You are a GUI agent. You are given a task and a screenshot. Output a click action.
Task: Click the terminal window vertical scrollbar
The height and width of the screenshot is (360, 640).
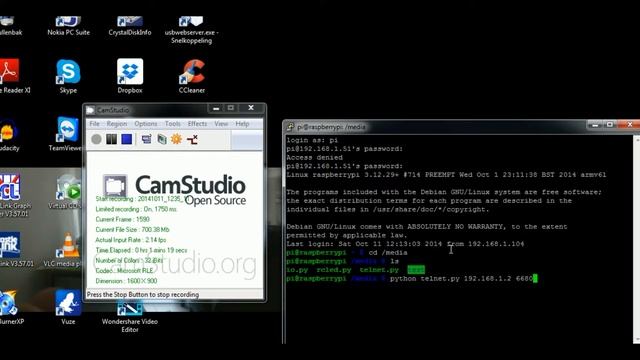pyautogui.click(x=637, y=239)
